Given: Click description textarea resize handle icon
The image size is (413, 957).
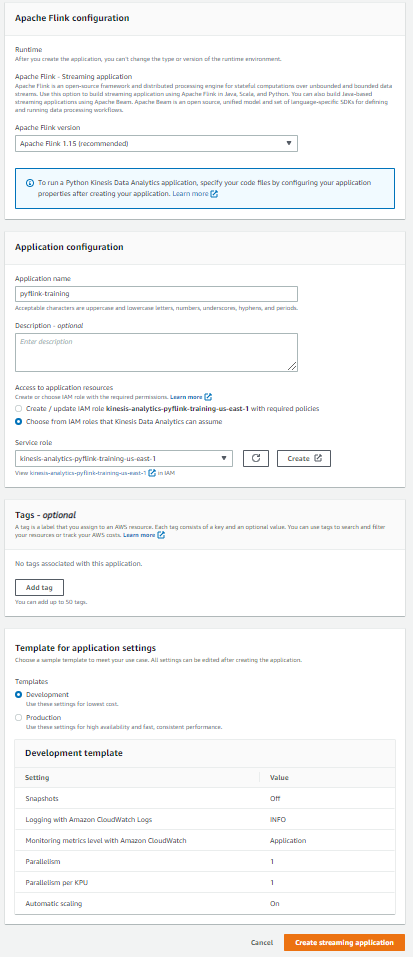Looking at the screenshot, I should pyautogui.click(x=292, y=366).
